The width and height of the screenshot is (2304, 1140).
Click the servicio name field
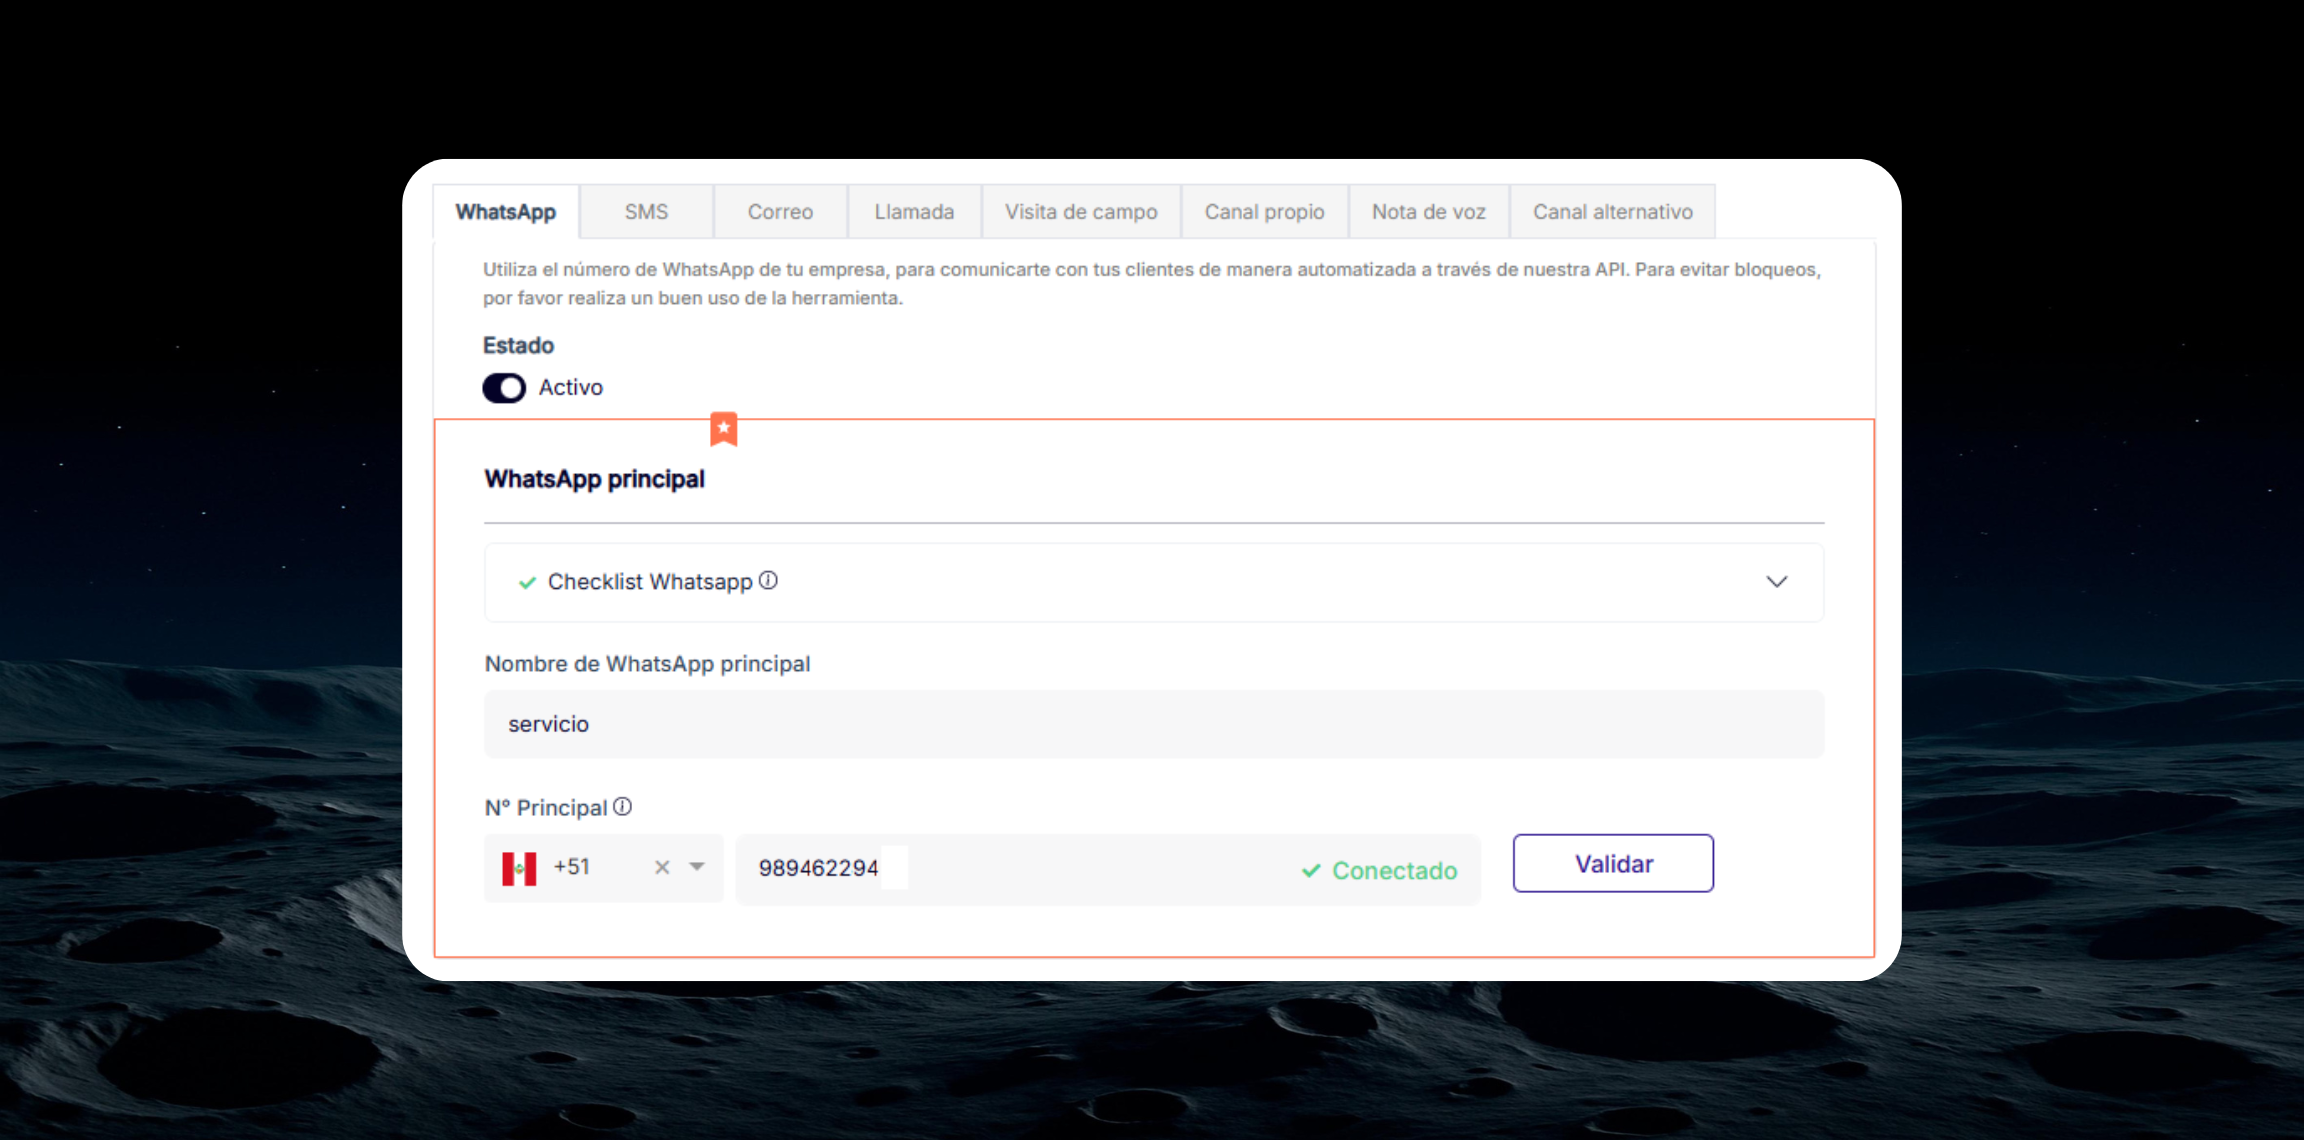(x=1150, y=724)
